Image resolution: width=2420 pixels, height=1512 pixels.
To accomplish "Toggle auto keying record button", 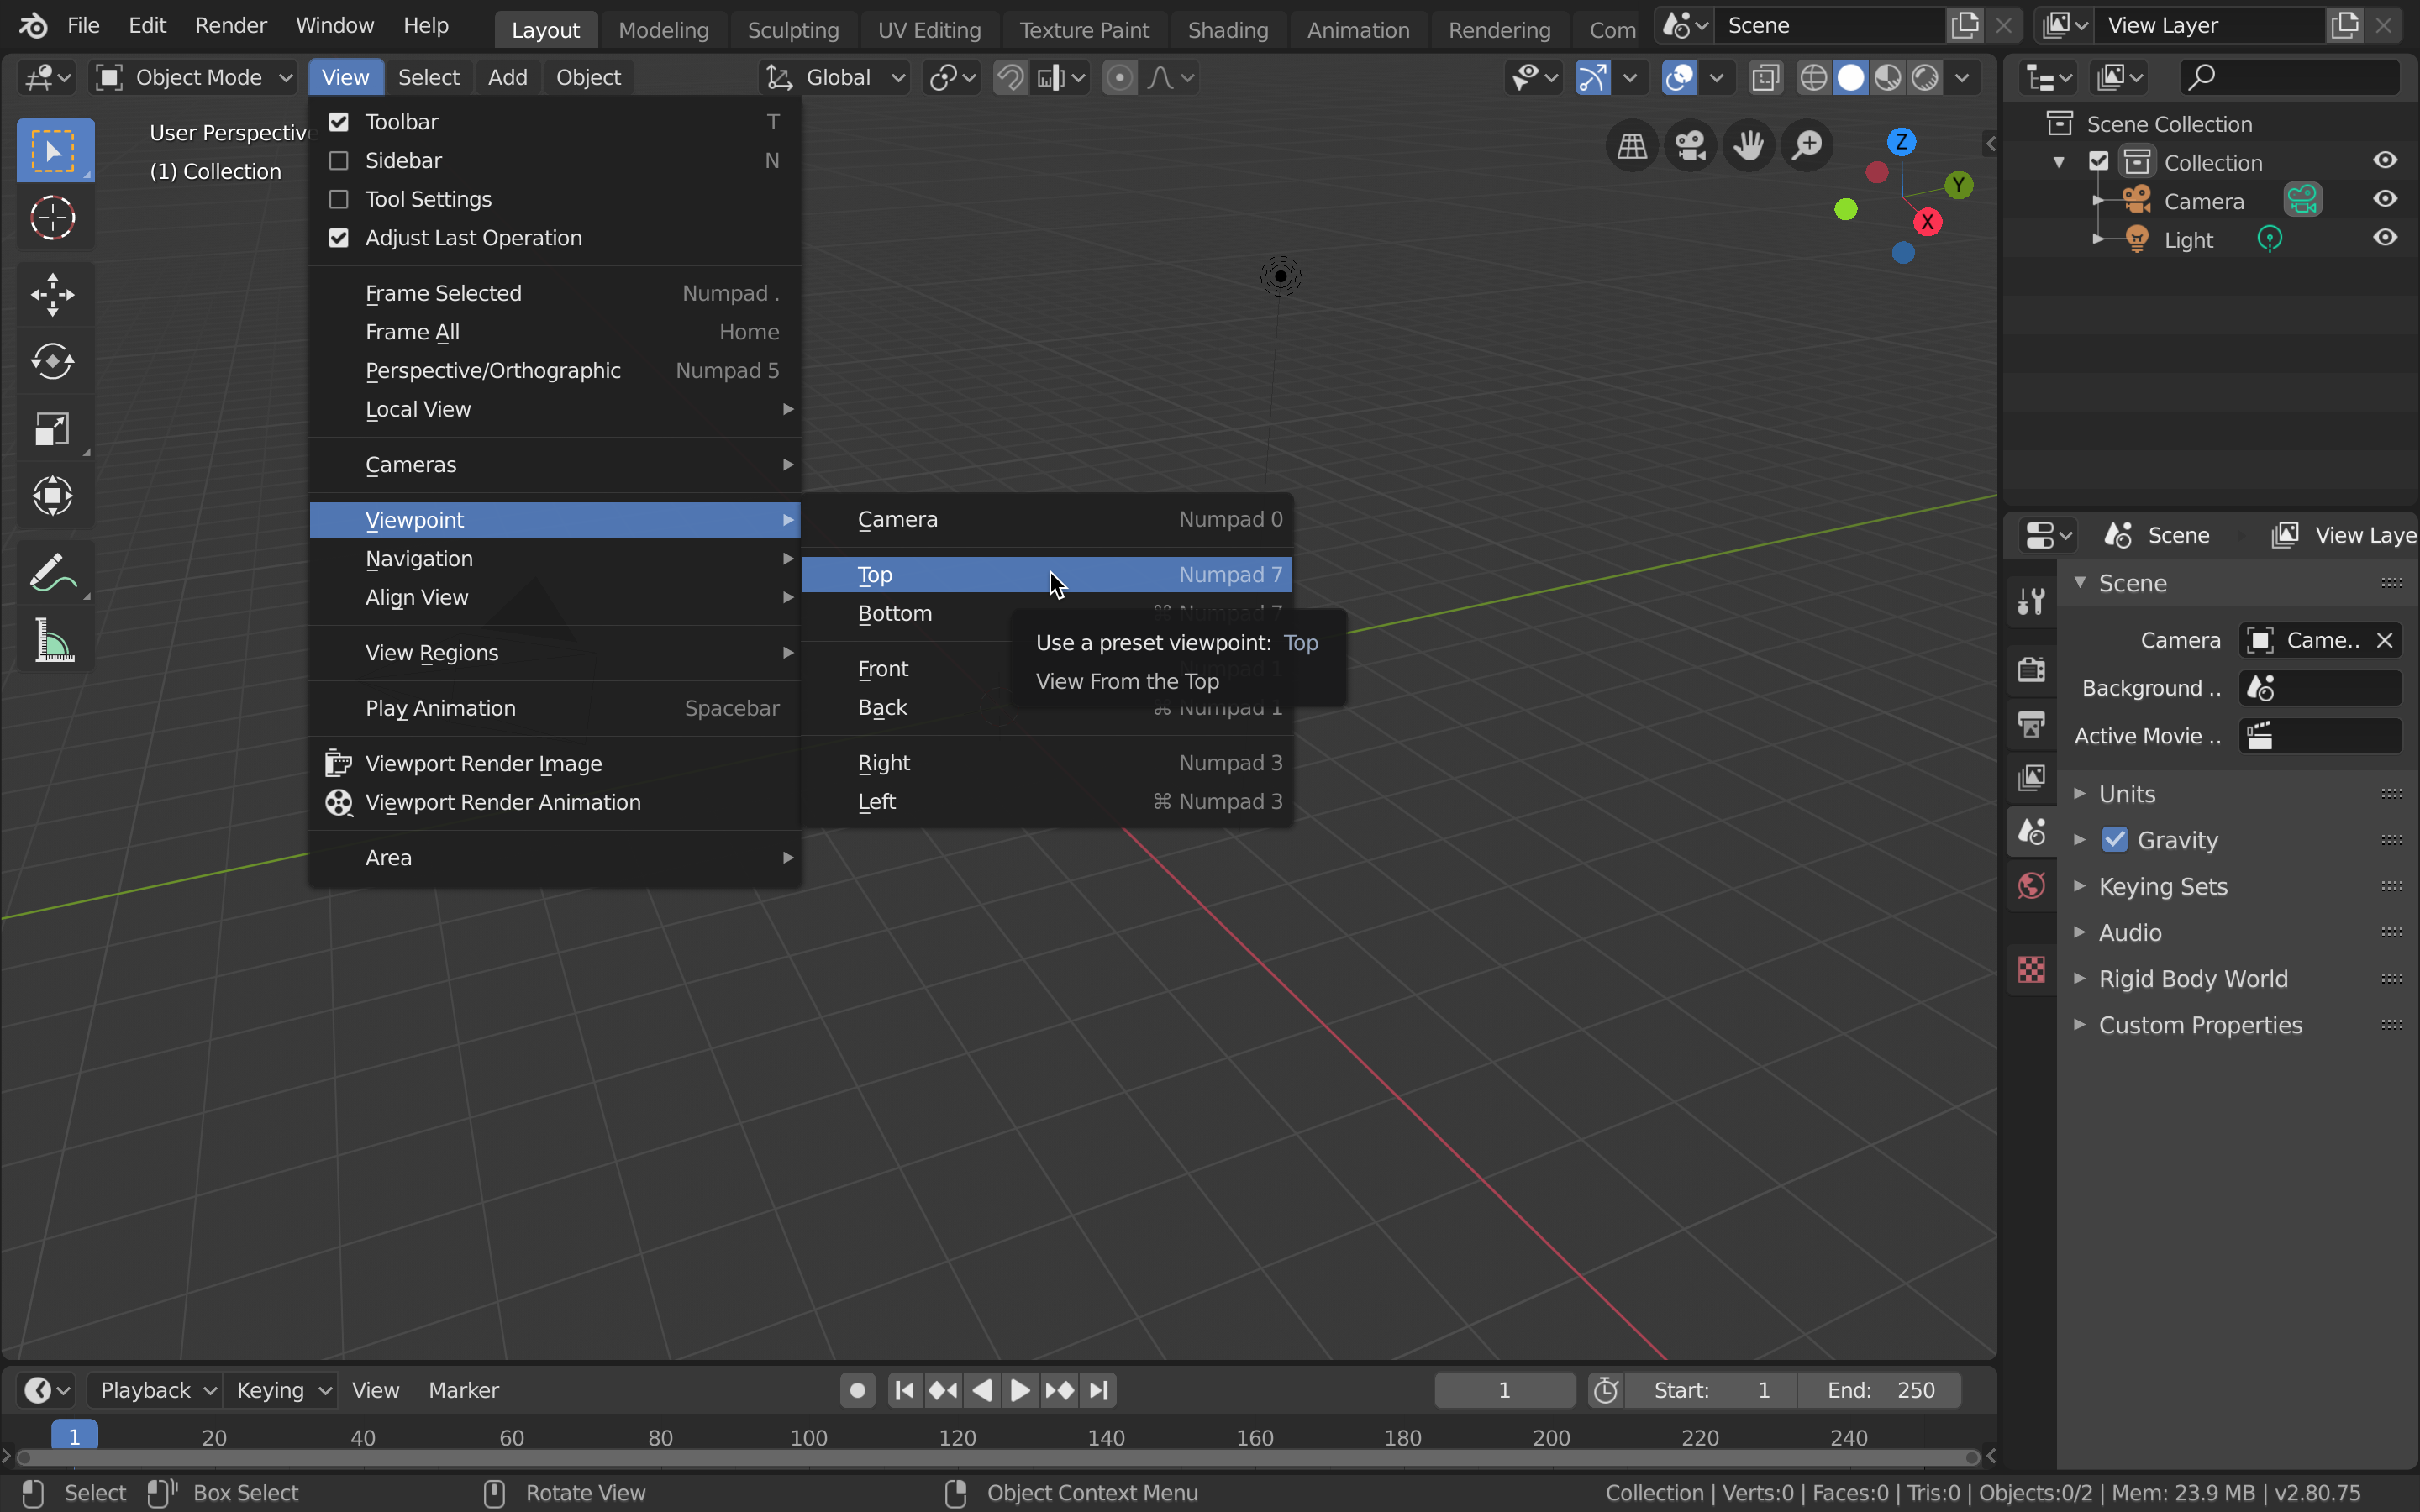I will pyautogui.click(x=857, y=1390).
